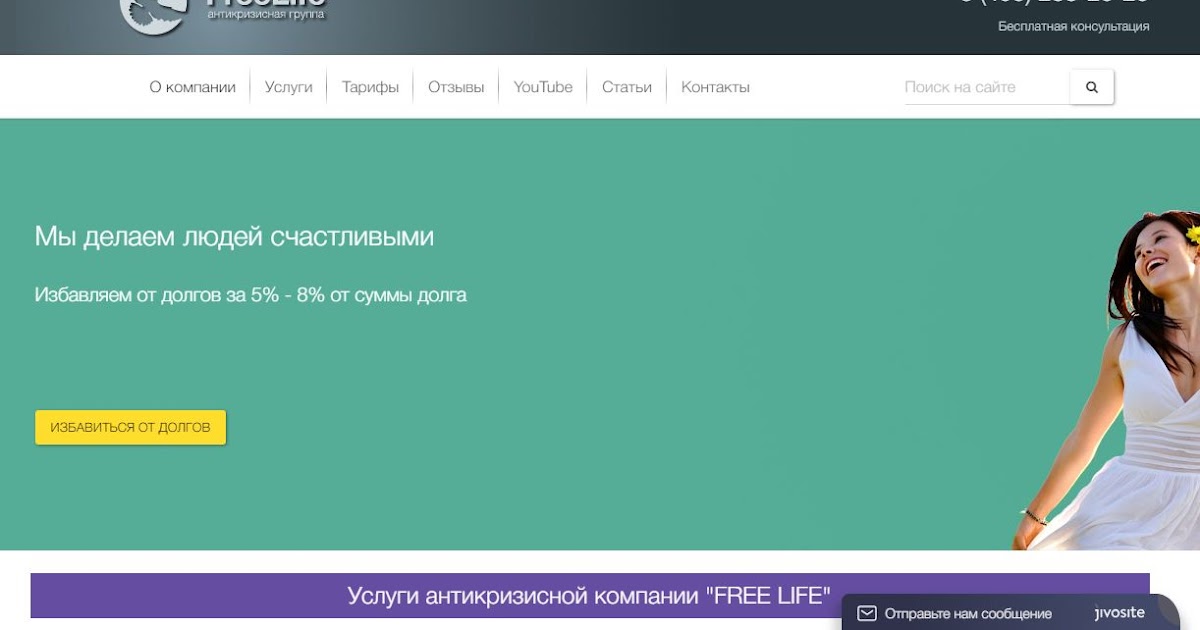1200x630 pixels.
Task: Browse the Статьи section
Action: tap(626, 87)
